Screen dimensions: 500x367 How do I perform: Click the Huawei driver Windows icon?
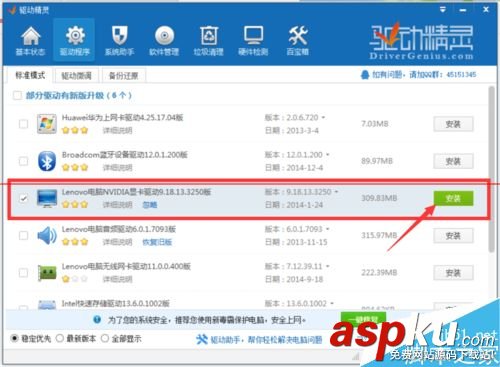[47, 124]
